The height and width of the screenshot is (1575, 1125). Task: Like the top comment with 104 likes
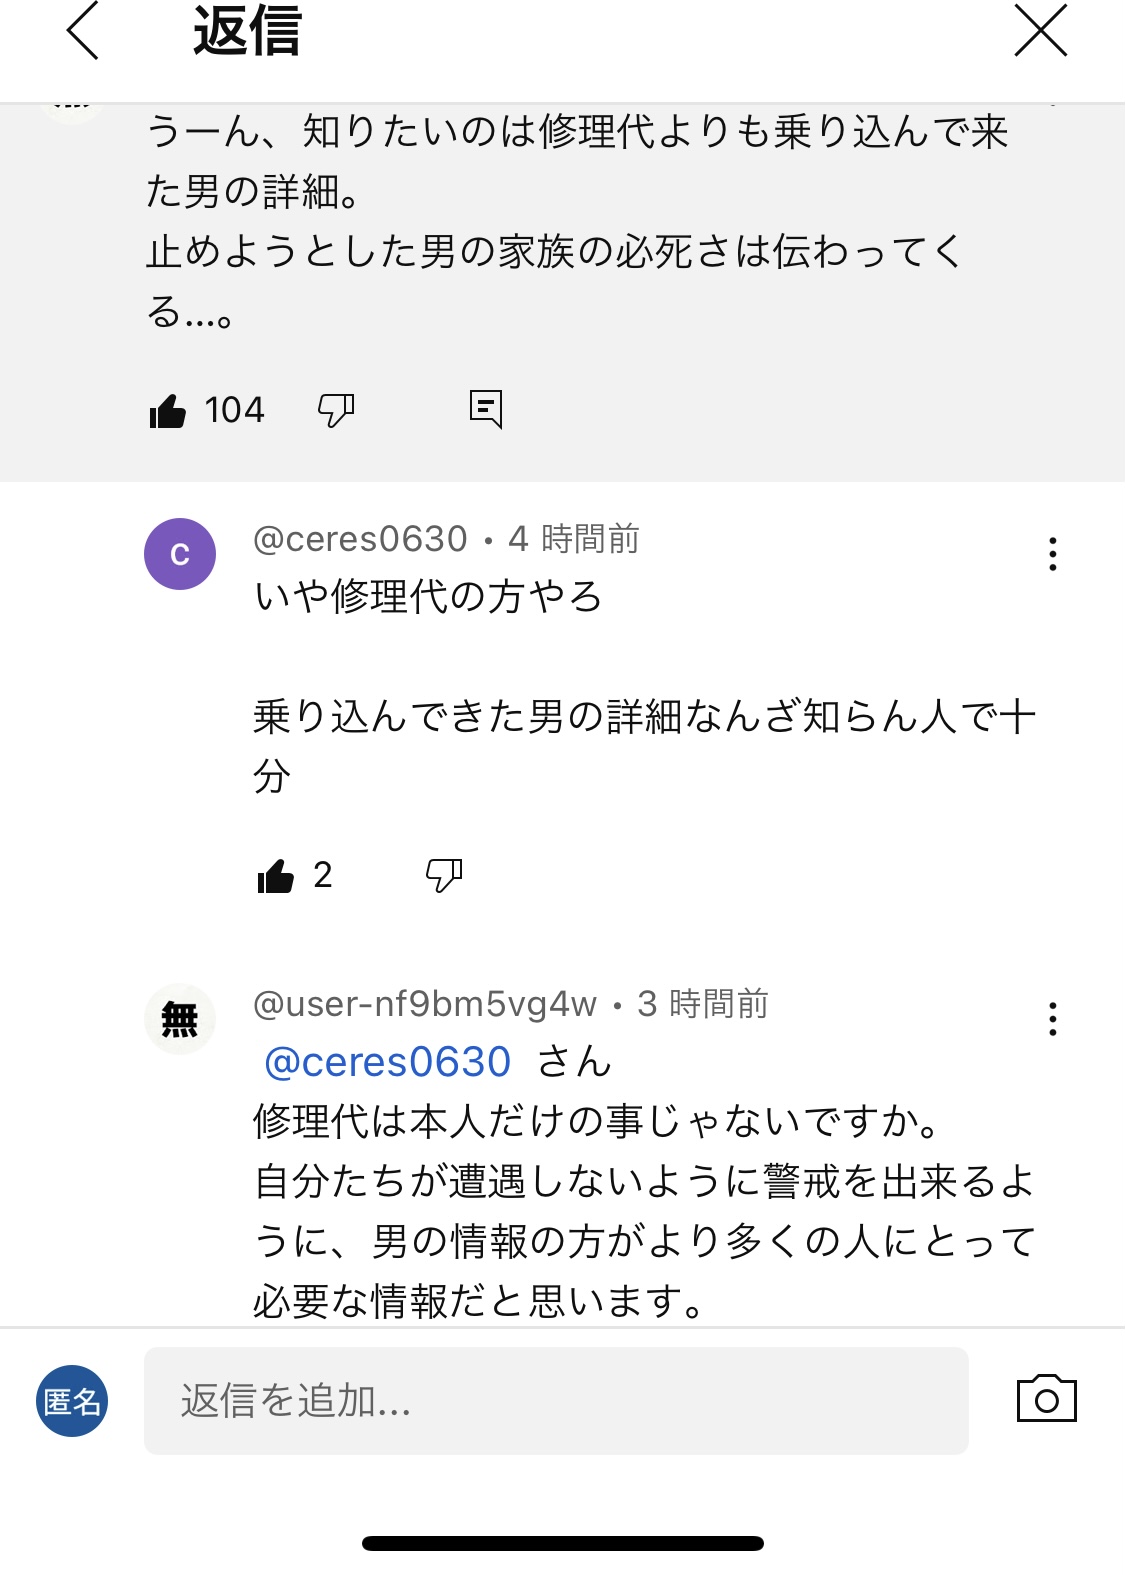[168, 410]
